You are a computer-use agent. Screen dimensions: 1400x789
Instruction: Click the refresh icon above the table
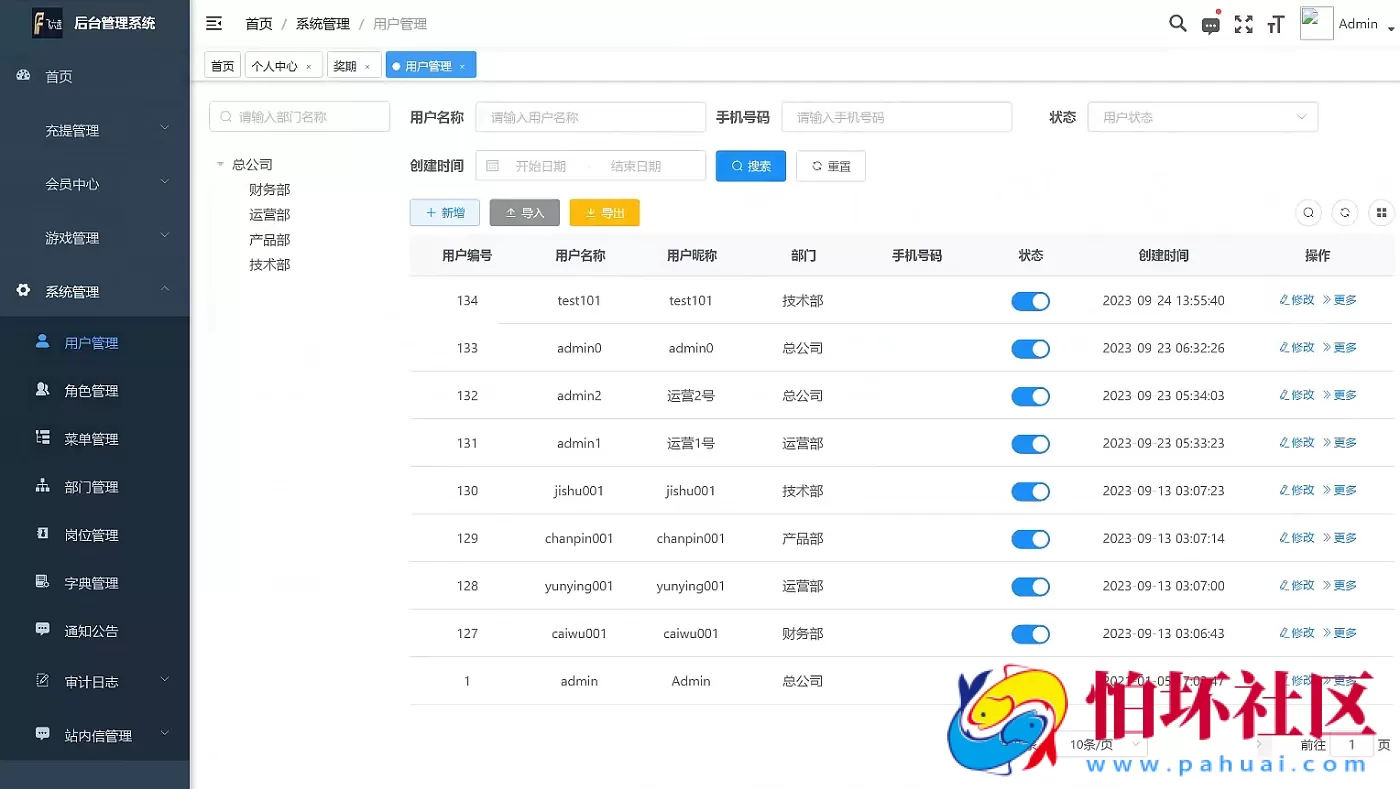coord(1344,212)
